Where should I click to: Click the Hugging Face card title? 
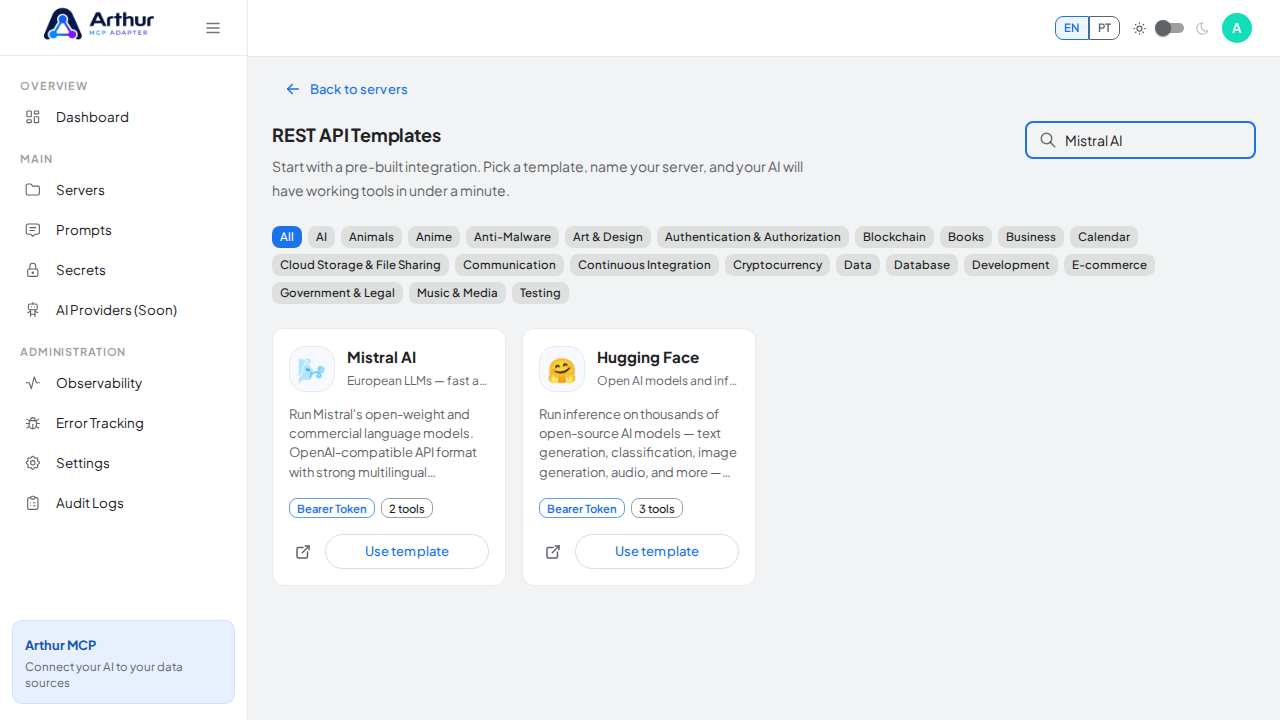tap(648, 357)
